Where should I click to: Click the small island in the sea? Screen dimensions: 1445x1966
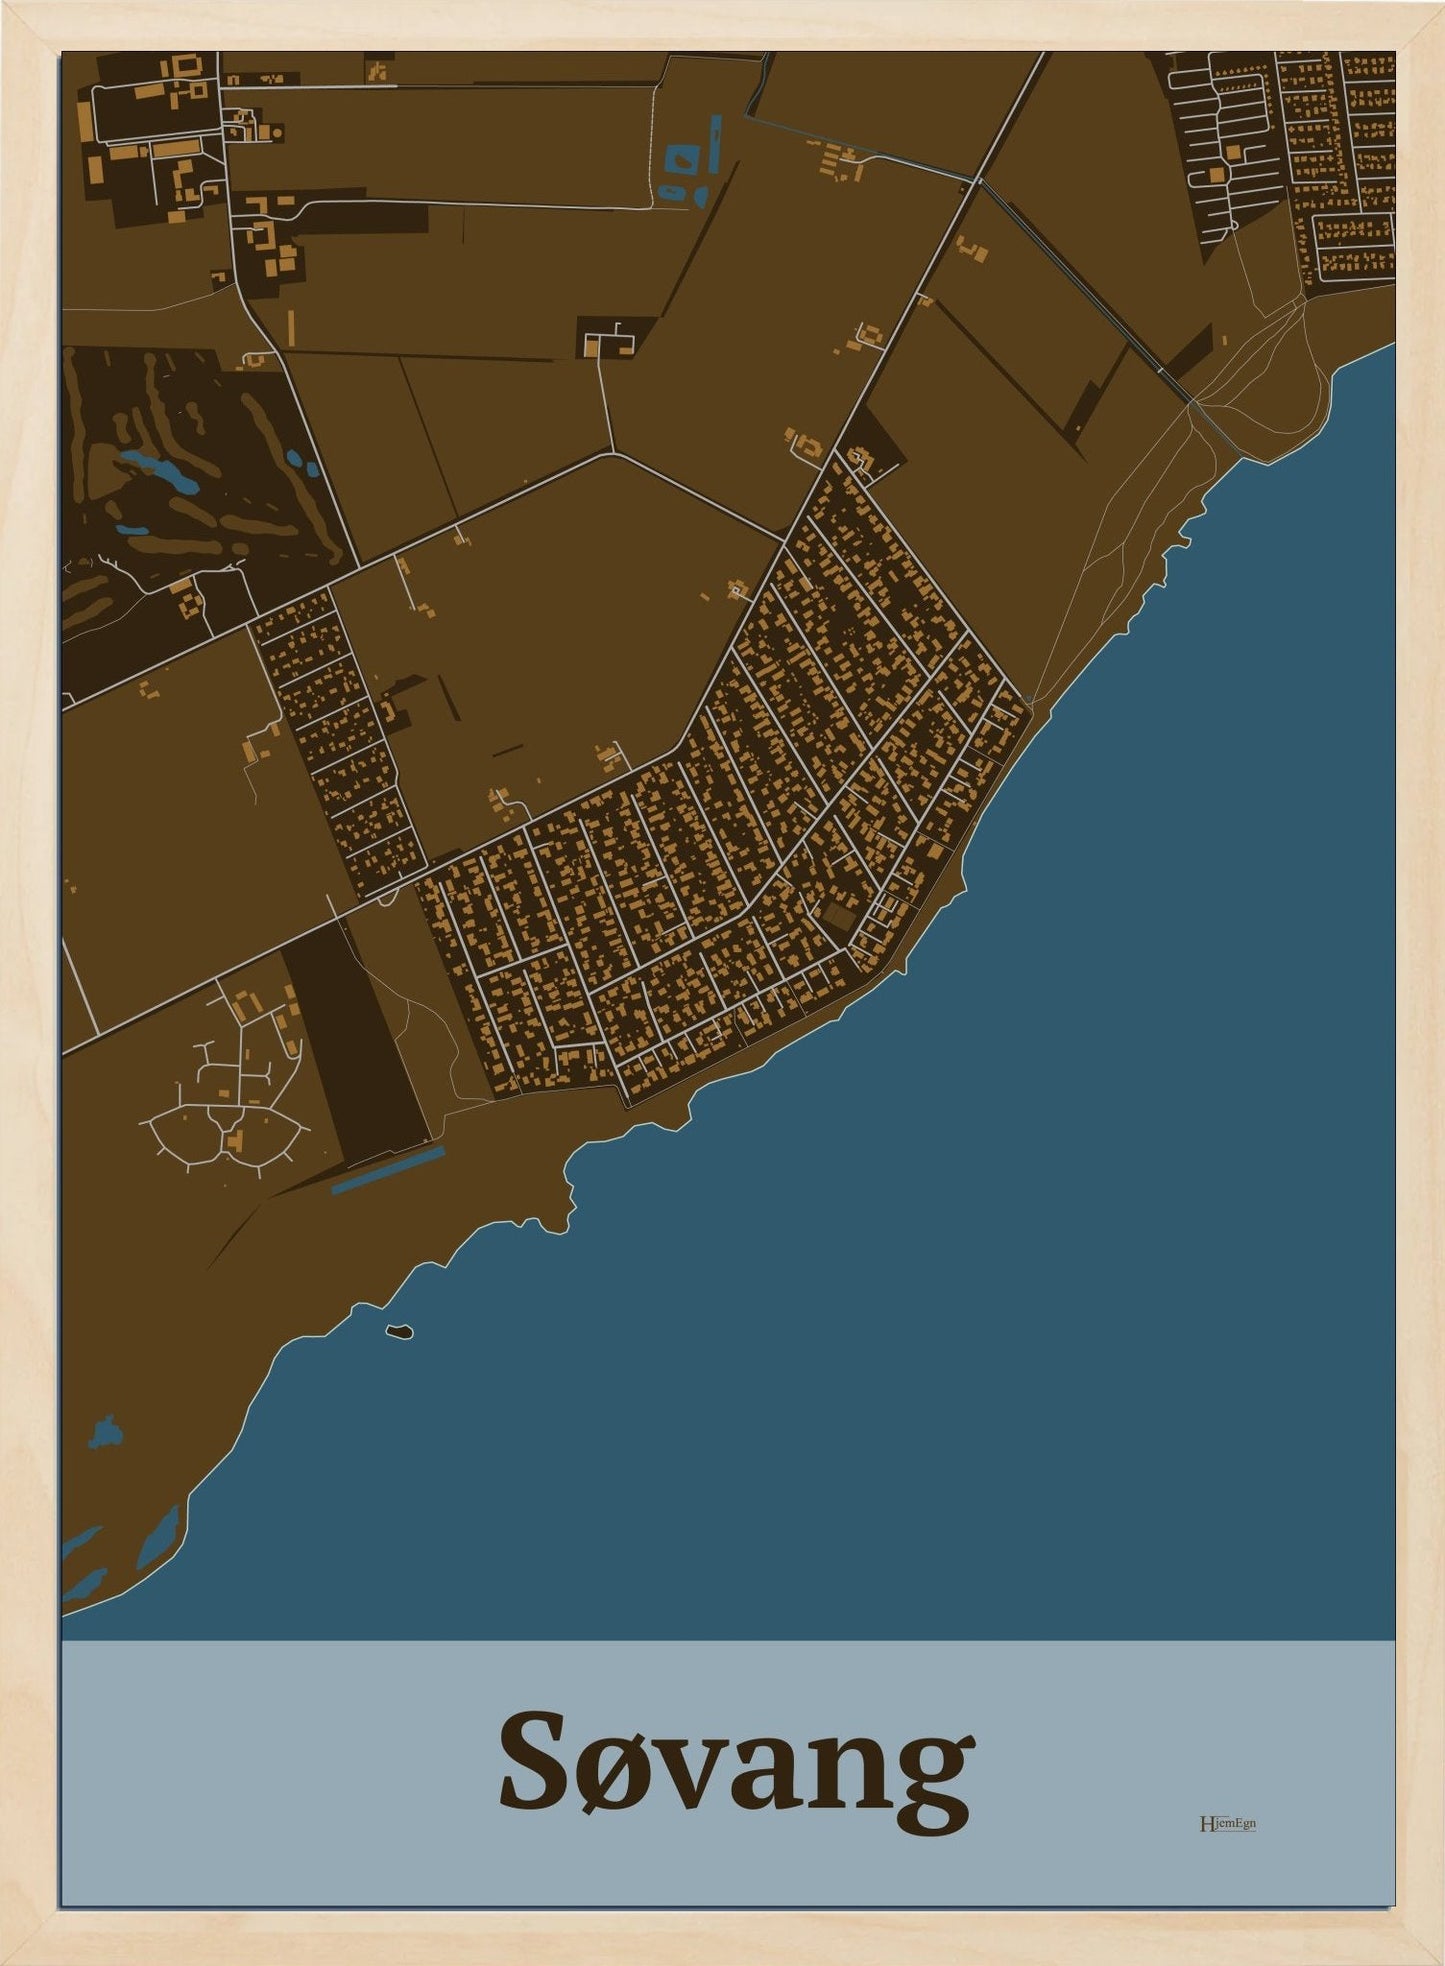pos(399,1331)
